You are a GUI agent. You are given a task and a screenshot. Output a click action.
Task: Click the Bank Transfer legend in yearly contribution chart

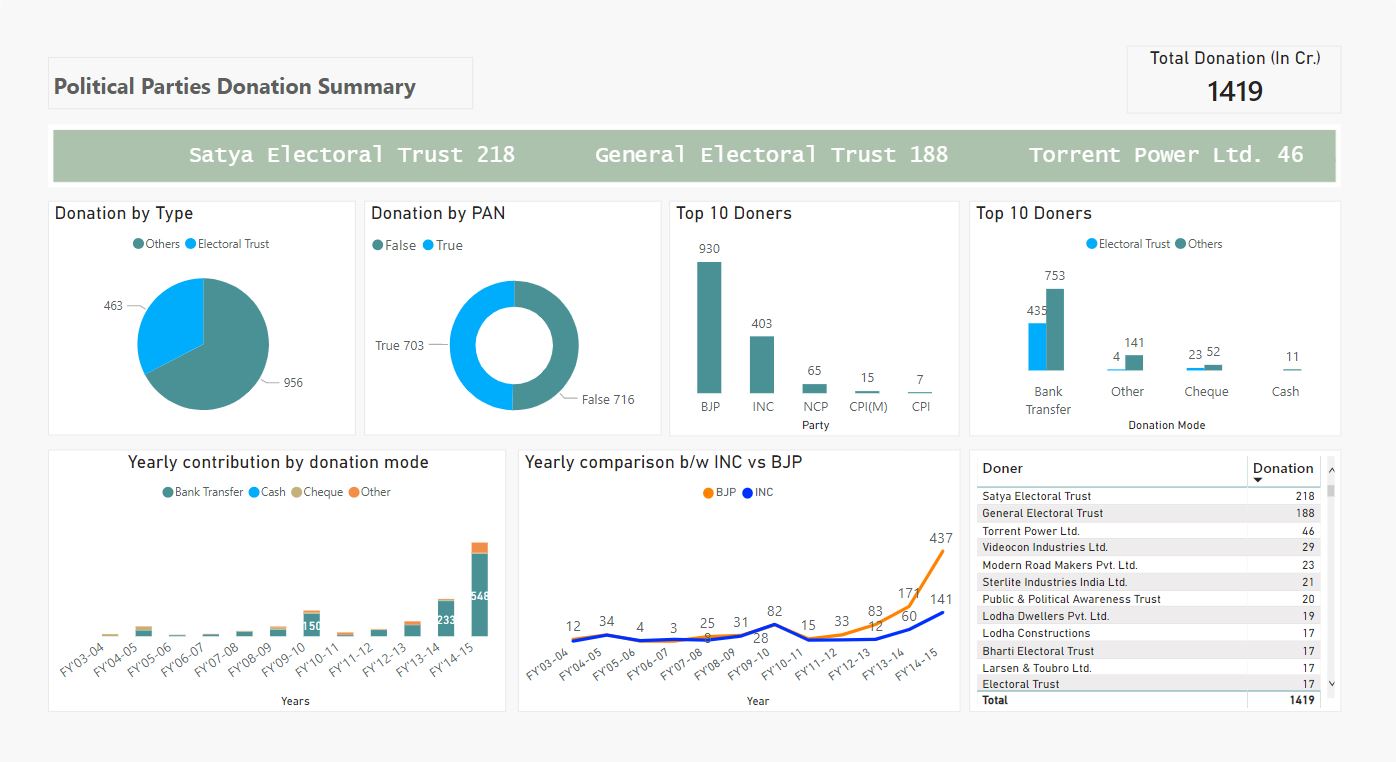click(203, 492)
